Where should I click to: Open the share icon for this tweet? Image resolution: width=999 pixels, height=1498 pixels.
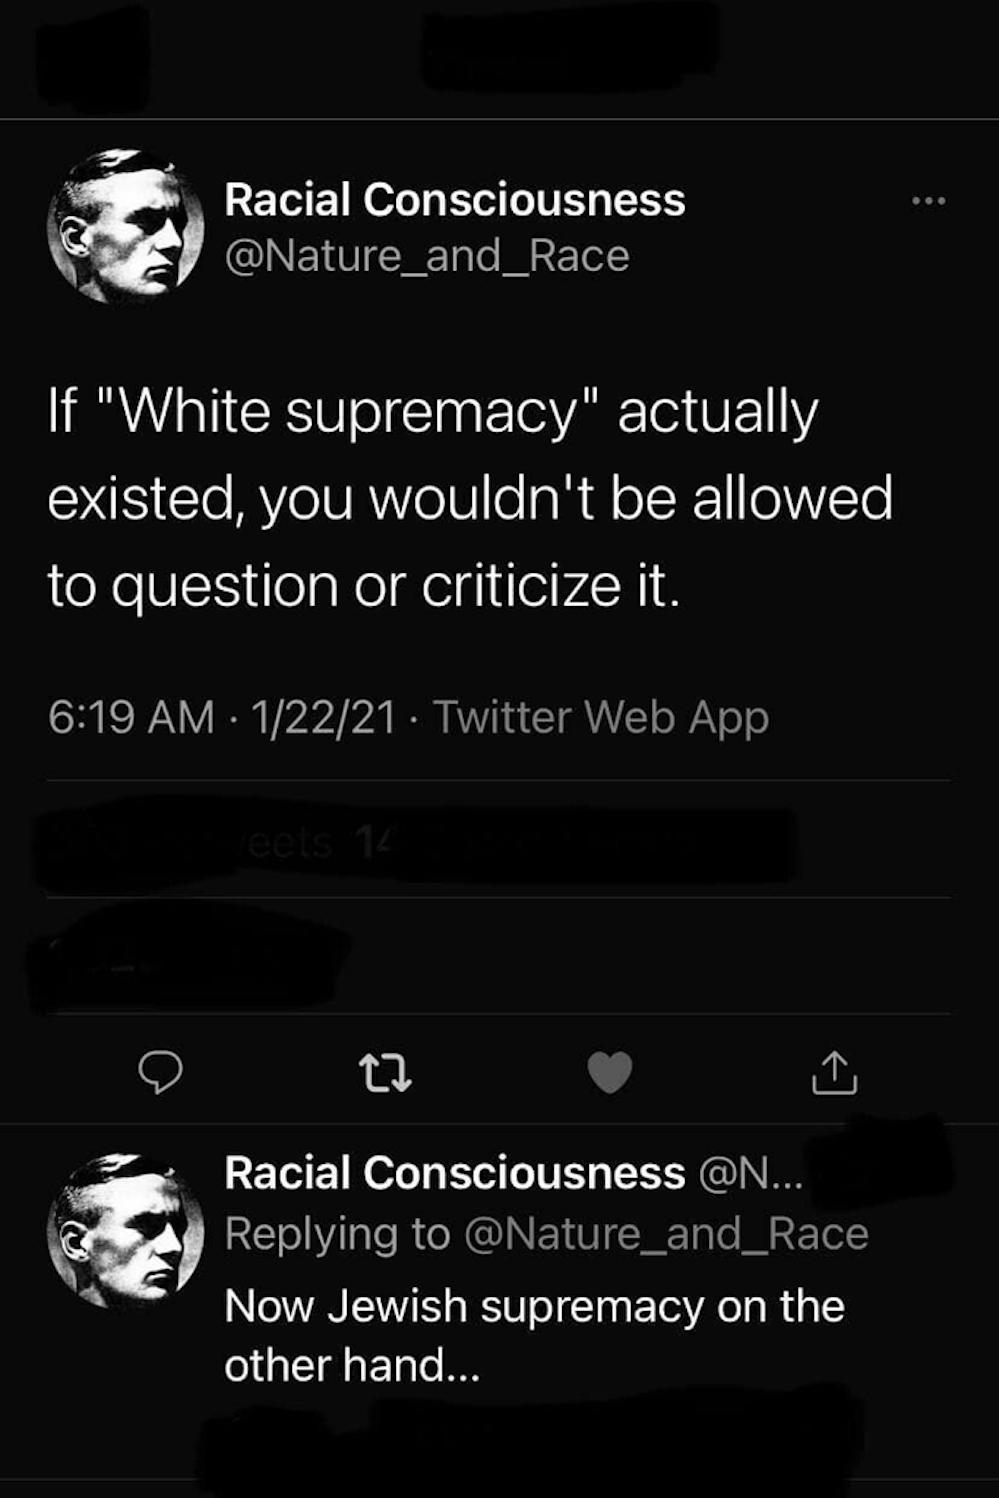[834, 1073]
